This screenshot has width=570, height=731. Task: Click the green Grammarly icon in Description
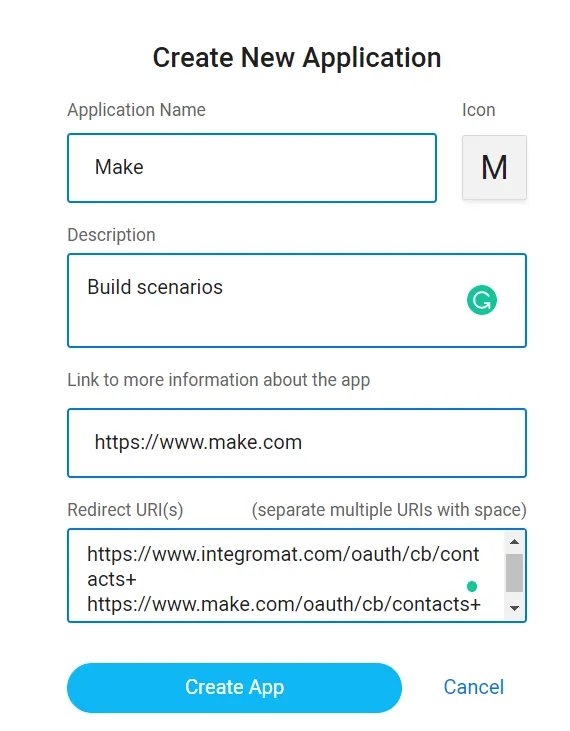coord(481,300)
